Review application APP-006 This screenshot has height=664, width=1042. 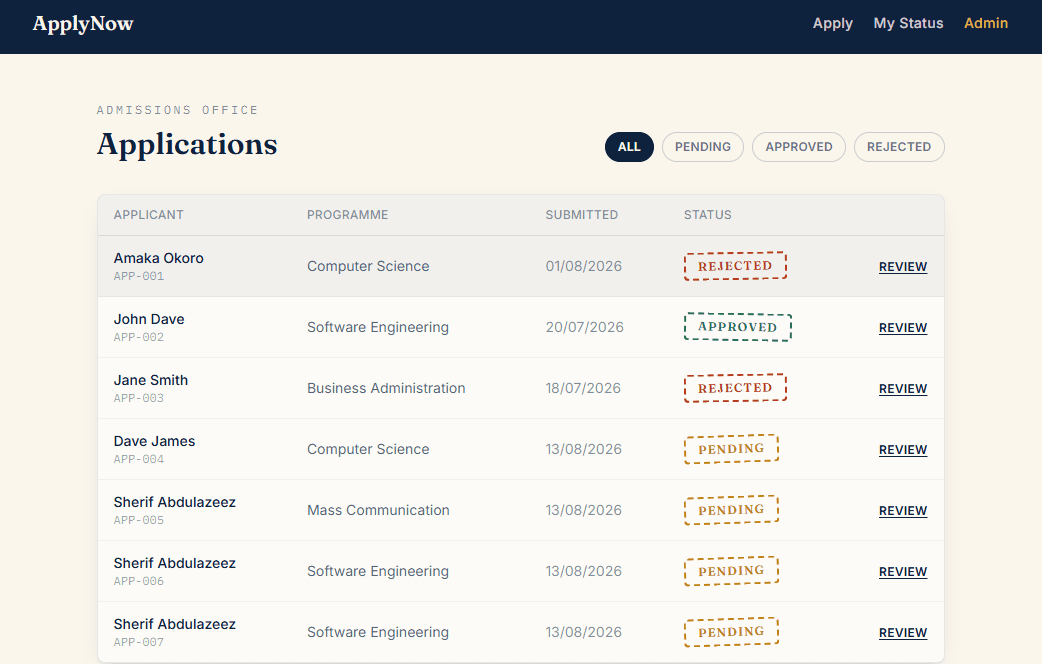coord(902,572)
